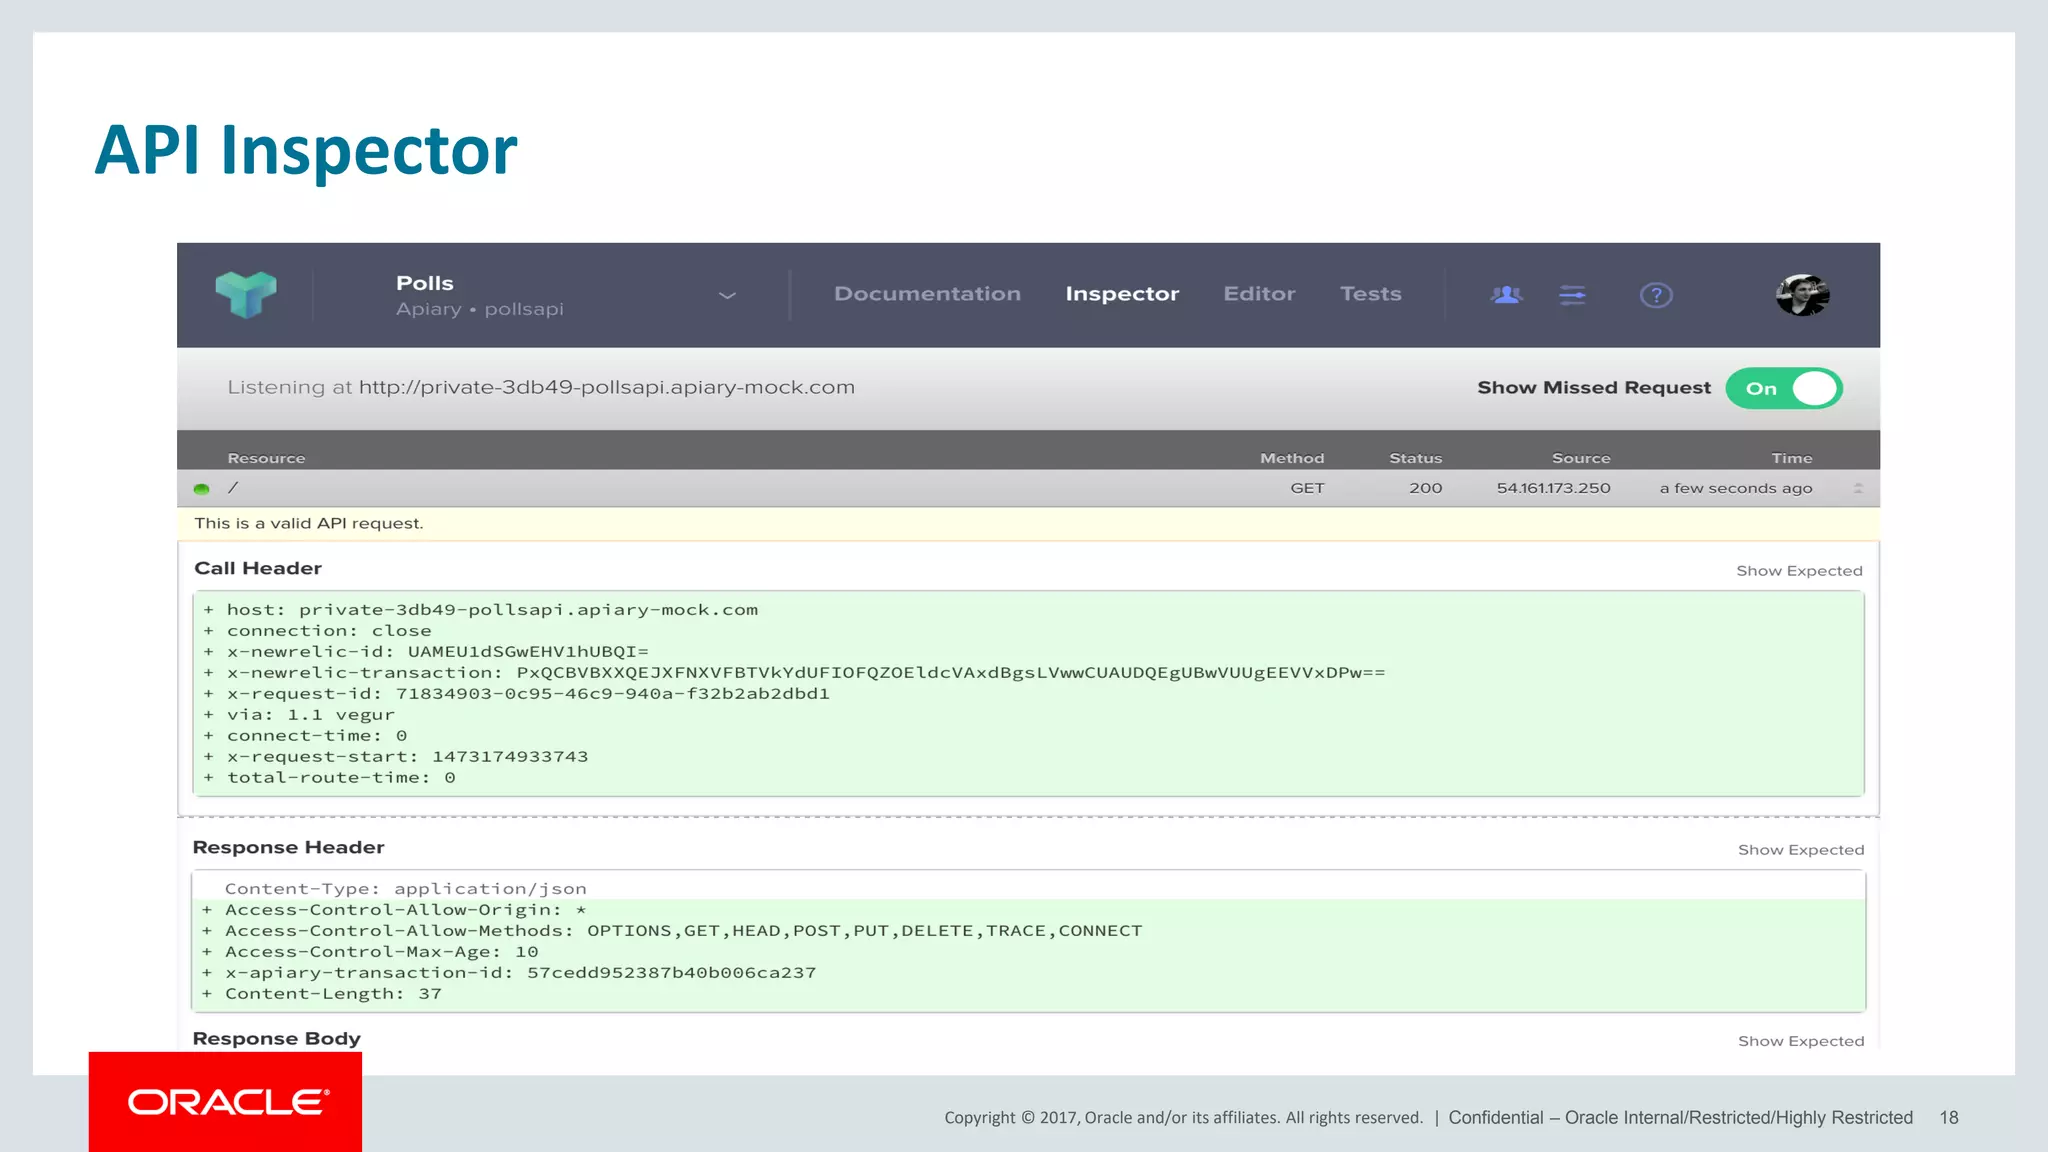Expand the Polls API project dropdown
The width and height of the screenshot is (2048, 1152).
(727, 295)
